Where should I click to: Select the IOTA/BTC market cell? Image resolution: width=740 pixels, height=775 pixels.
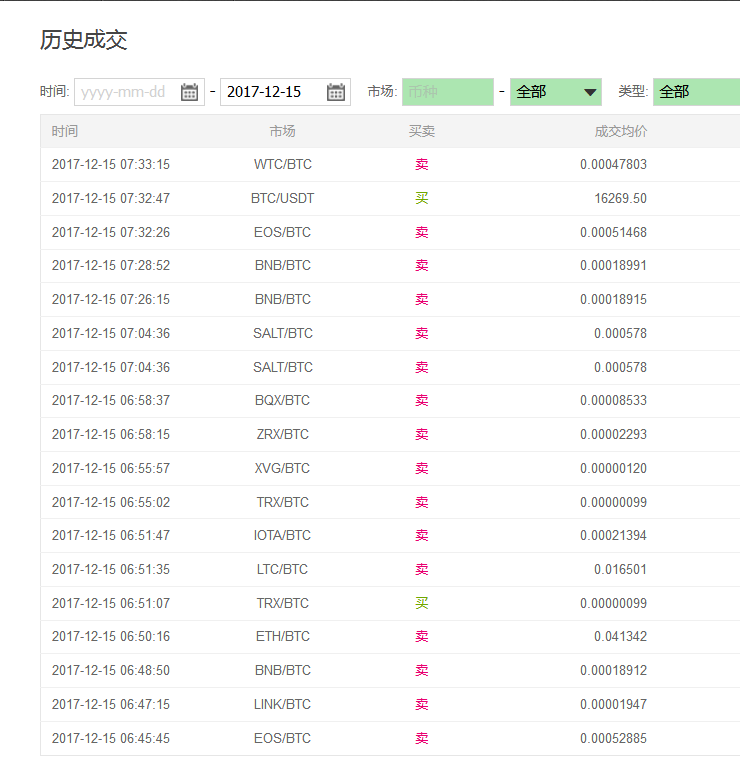[x=282, y=535]
